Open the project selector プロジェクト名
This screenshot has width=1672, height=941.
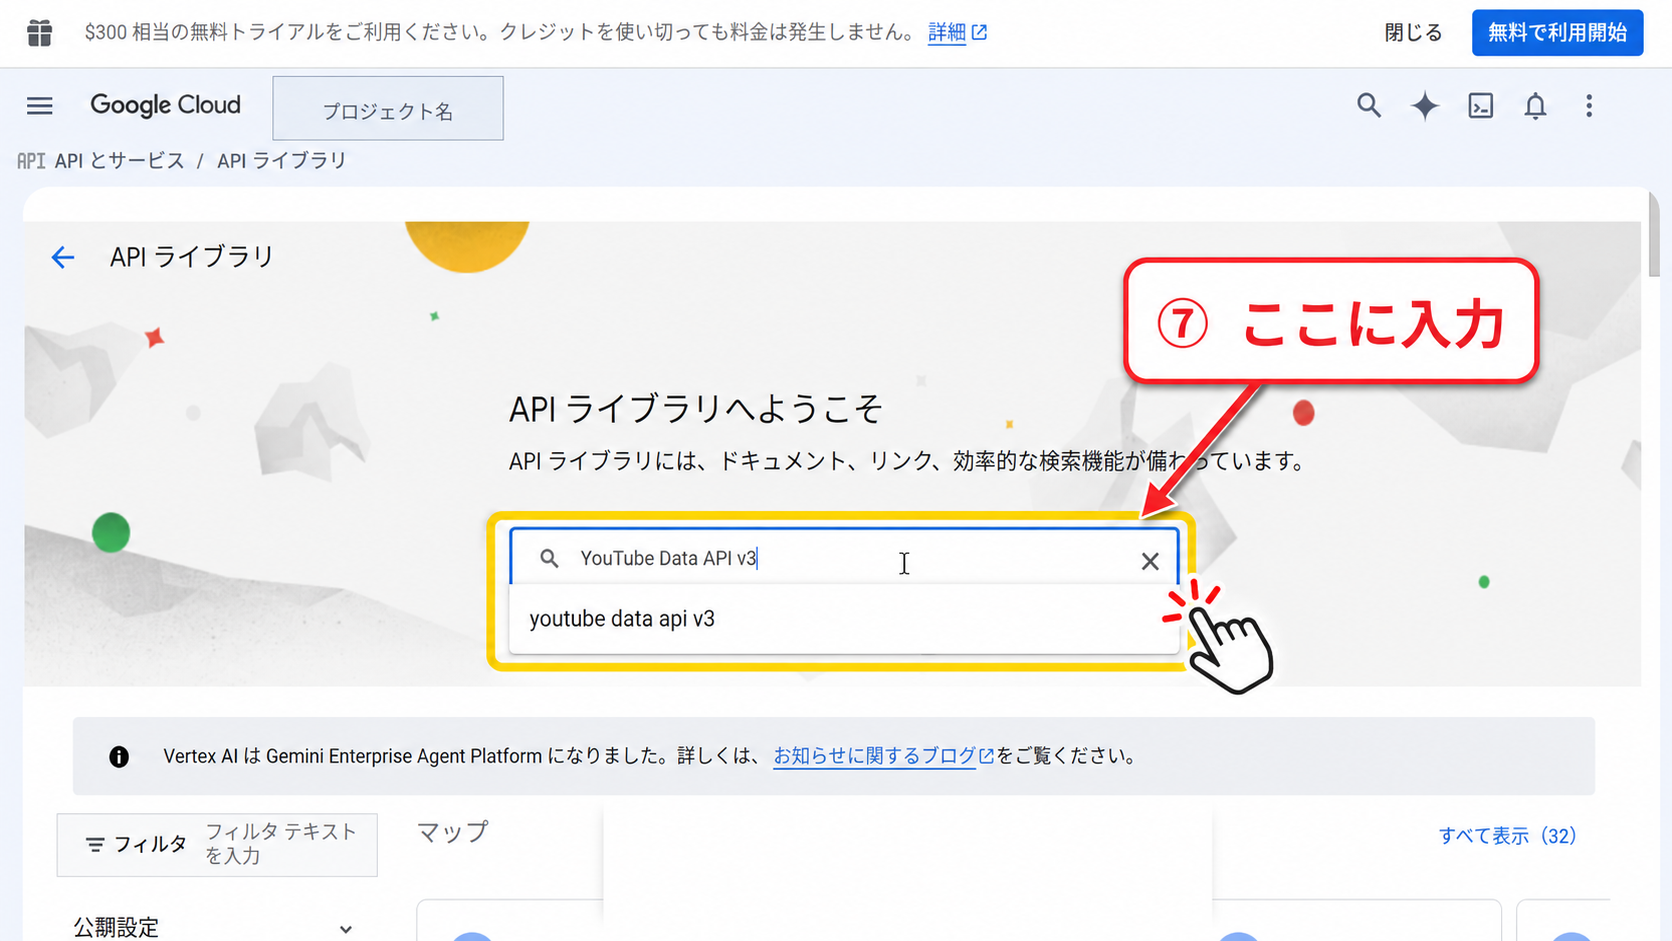pos(388,108)
